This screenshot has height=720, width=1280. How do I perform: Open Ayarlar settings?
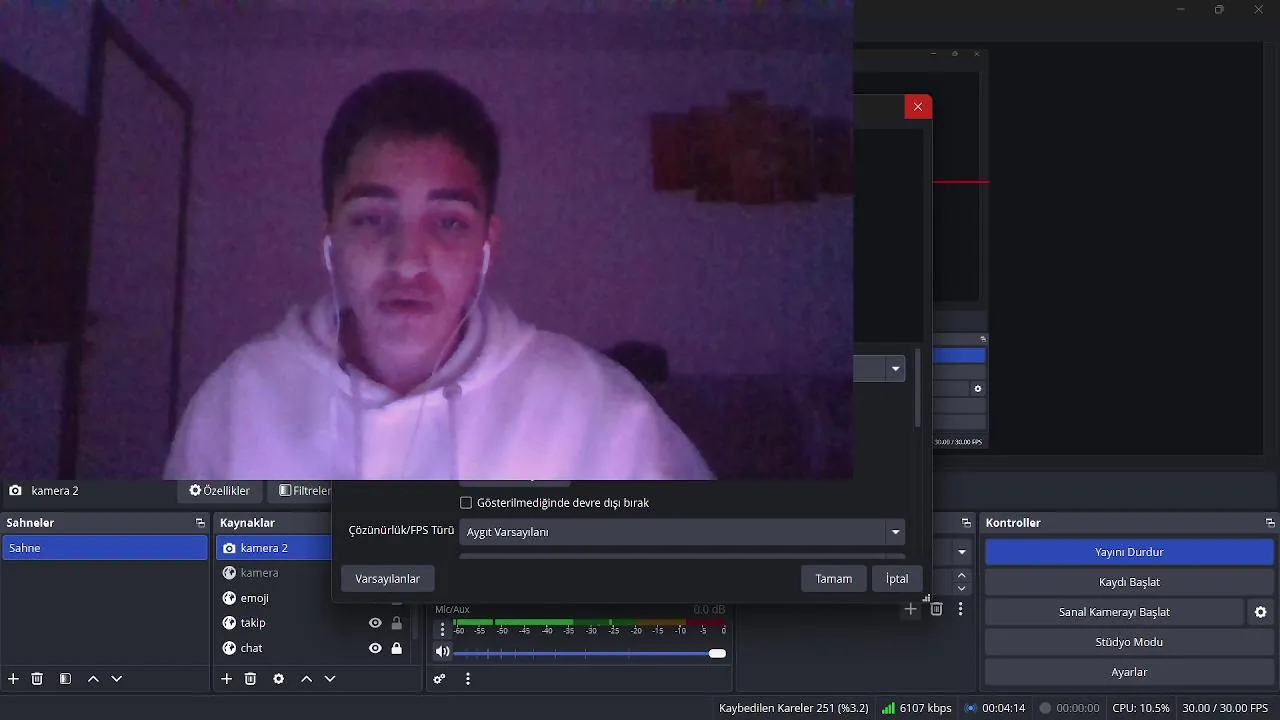[1129, 672]
